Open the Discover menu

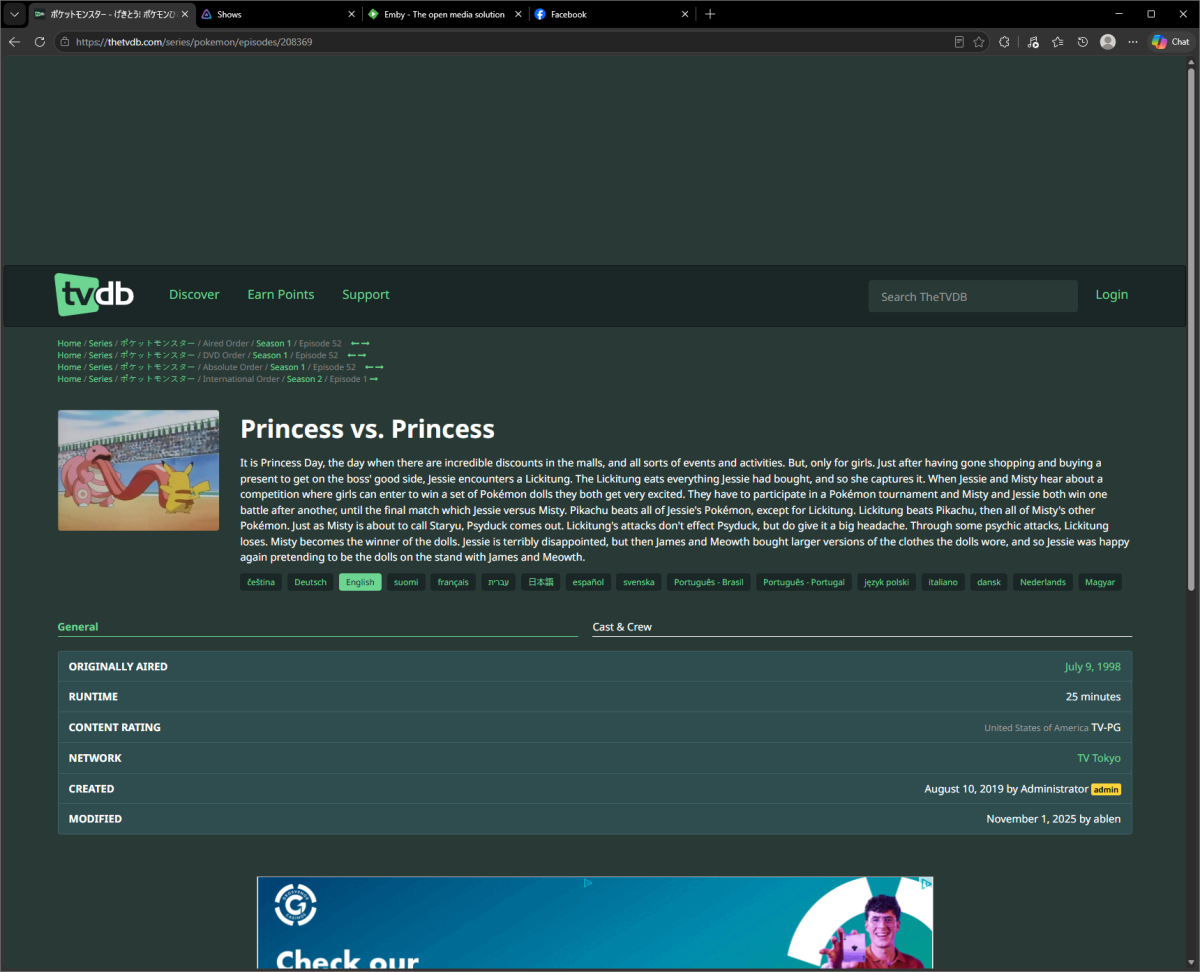click(x=194, y=295)
